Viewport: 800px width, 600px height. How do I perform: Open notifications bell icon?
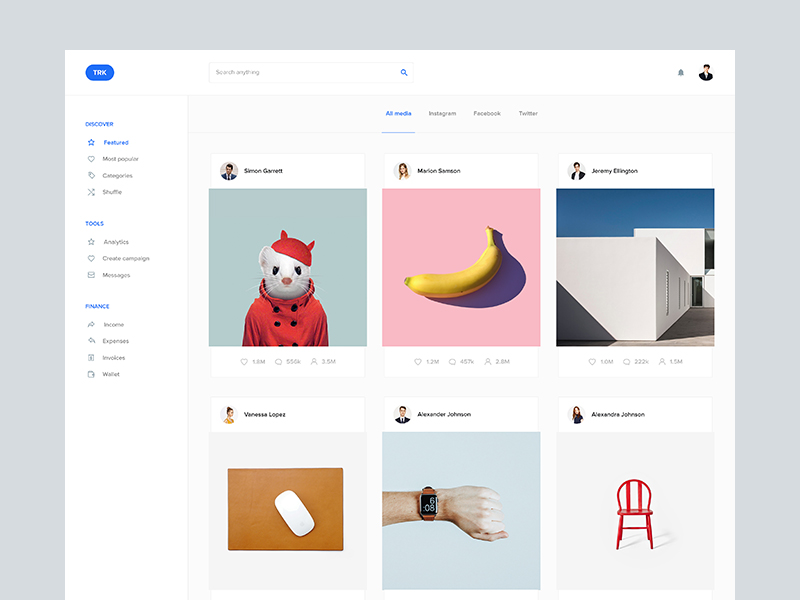tap(681, 72)
